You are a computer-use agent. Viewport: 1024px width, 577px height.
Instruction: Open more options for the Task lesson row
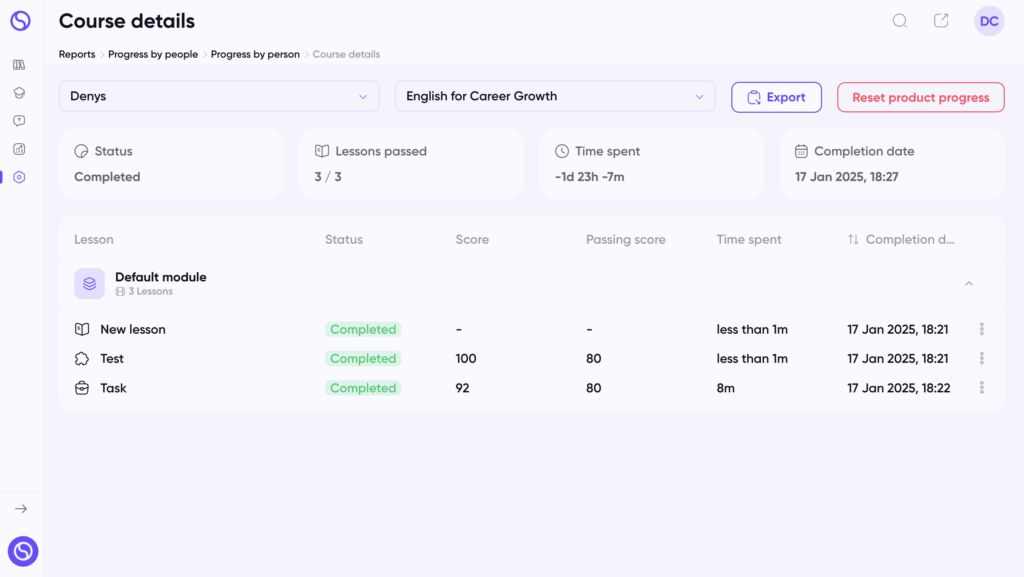coord(982,388)
